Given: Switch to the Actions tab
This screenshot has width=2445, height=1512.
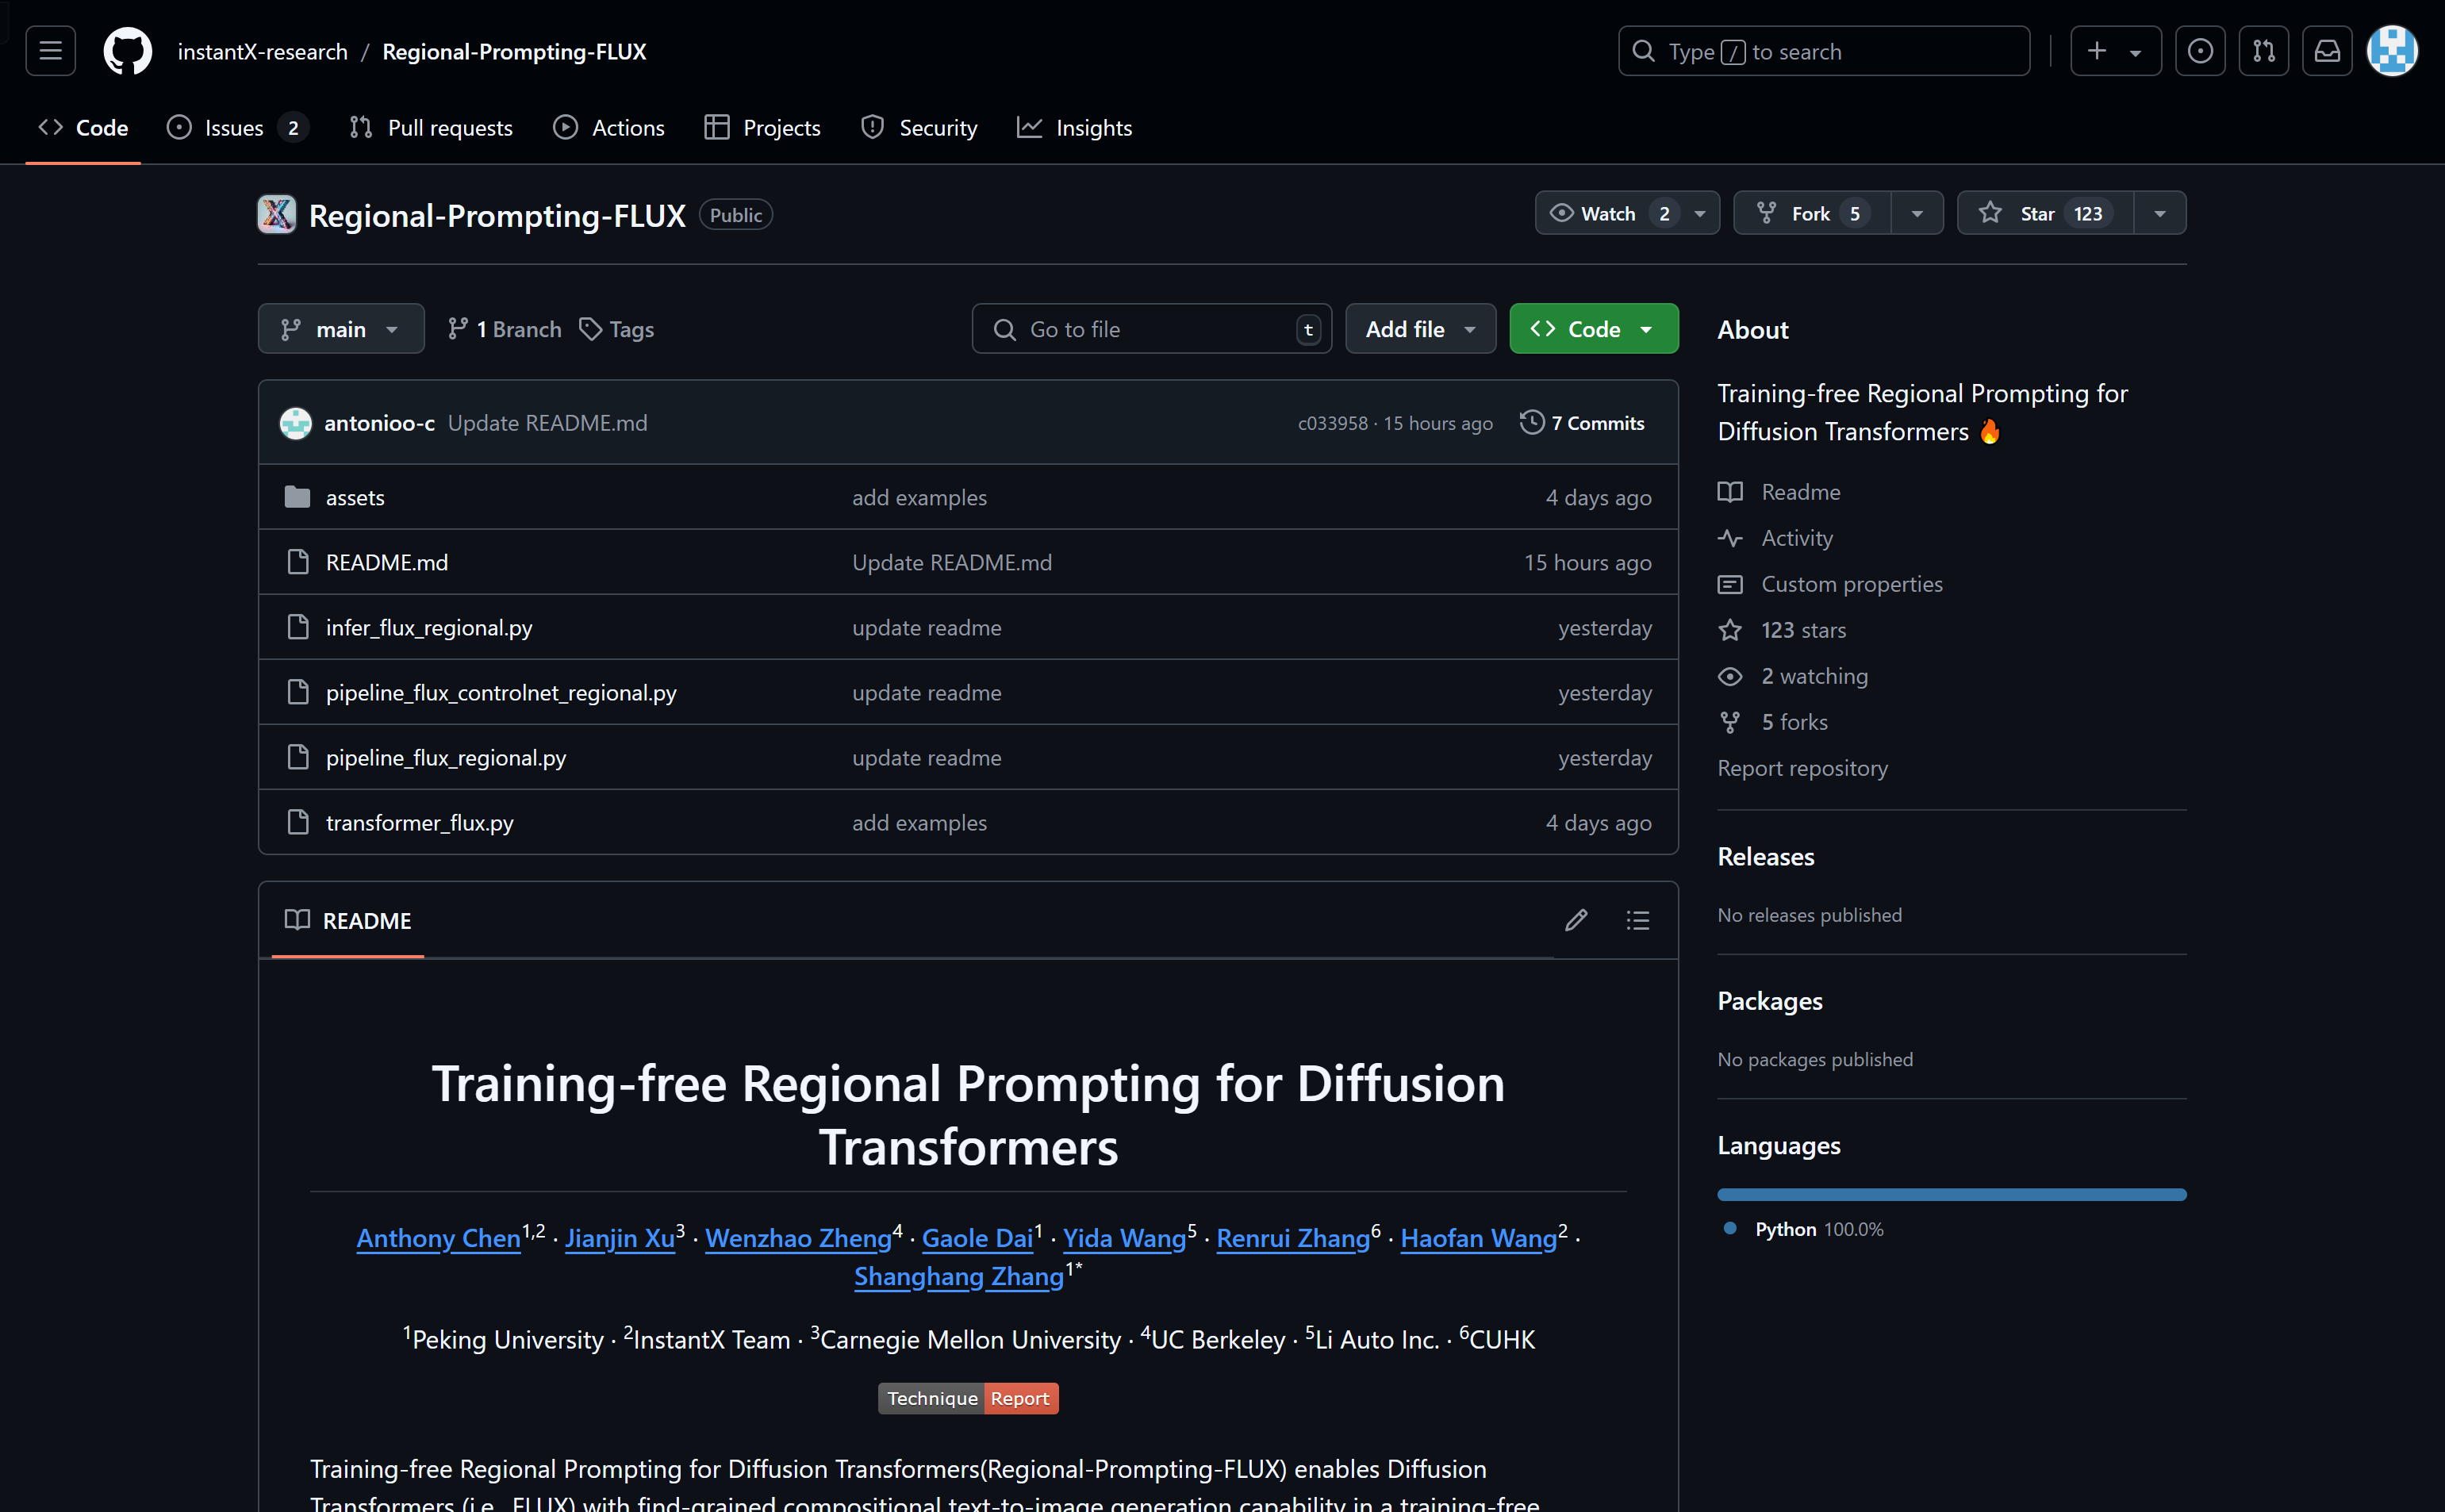Looking at the screenshot, I should pos(609,128).
